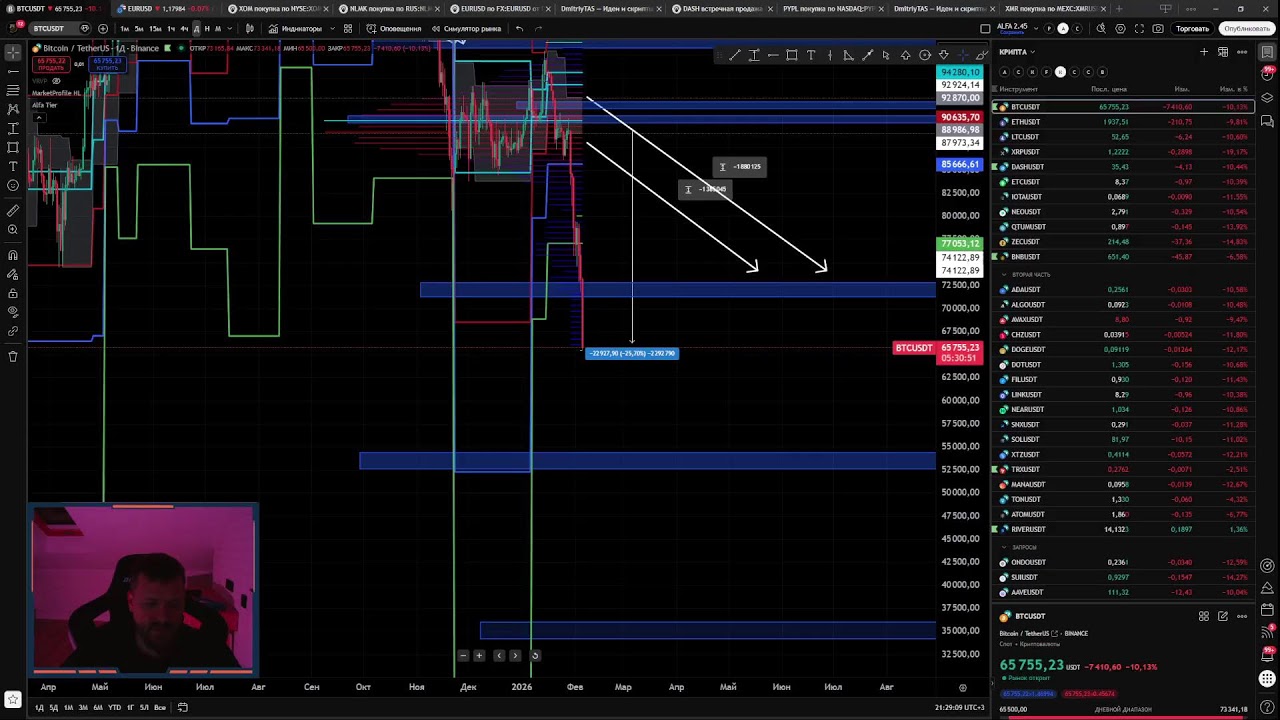Collapse the ВТОРАЯ ЧАСТЬ watchlist section
The width and height of the screenshot is (1280, 720).
tap(1004, 274)
